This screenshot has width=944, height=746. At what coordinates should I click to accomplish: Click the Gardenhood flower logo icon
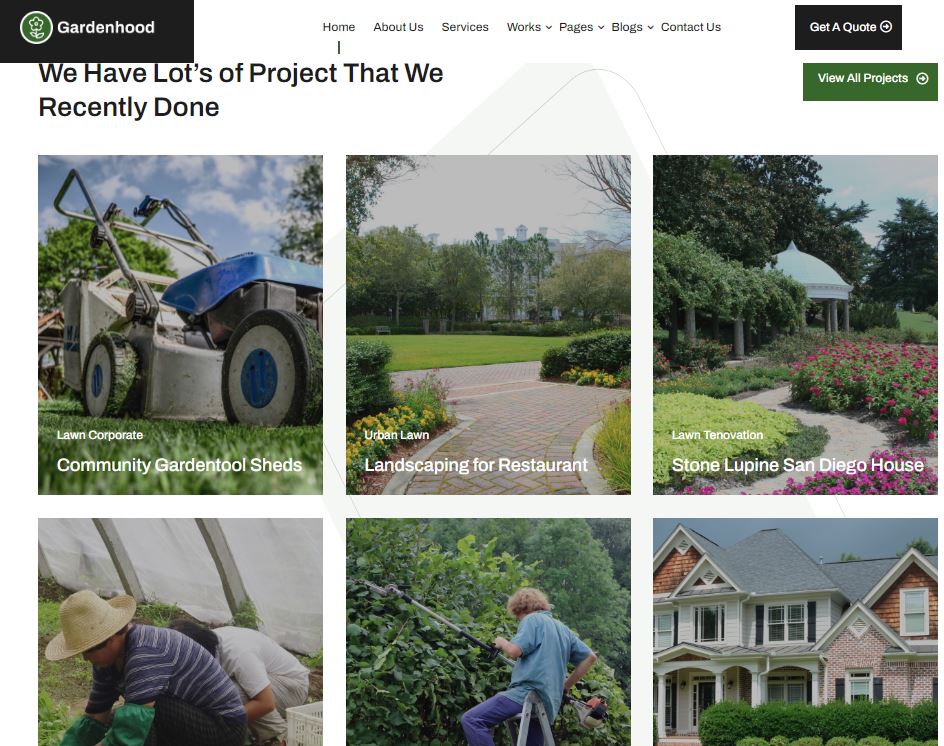coord(36,27)
